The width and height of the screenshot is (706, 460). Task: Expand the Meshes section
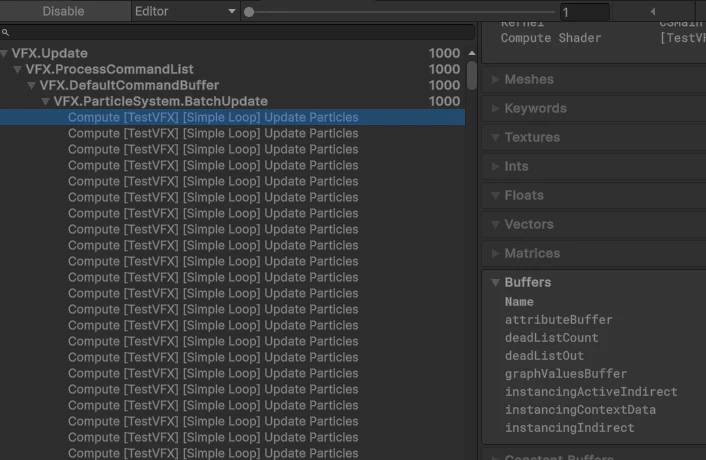click(x=495, y=79)
